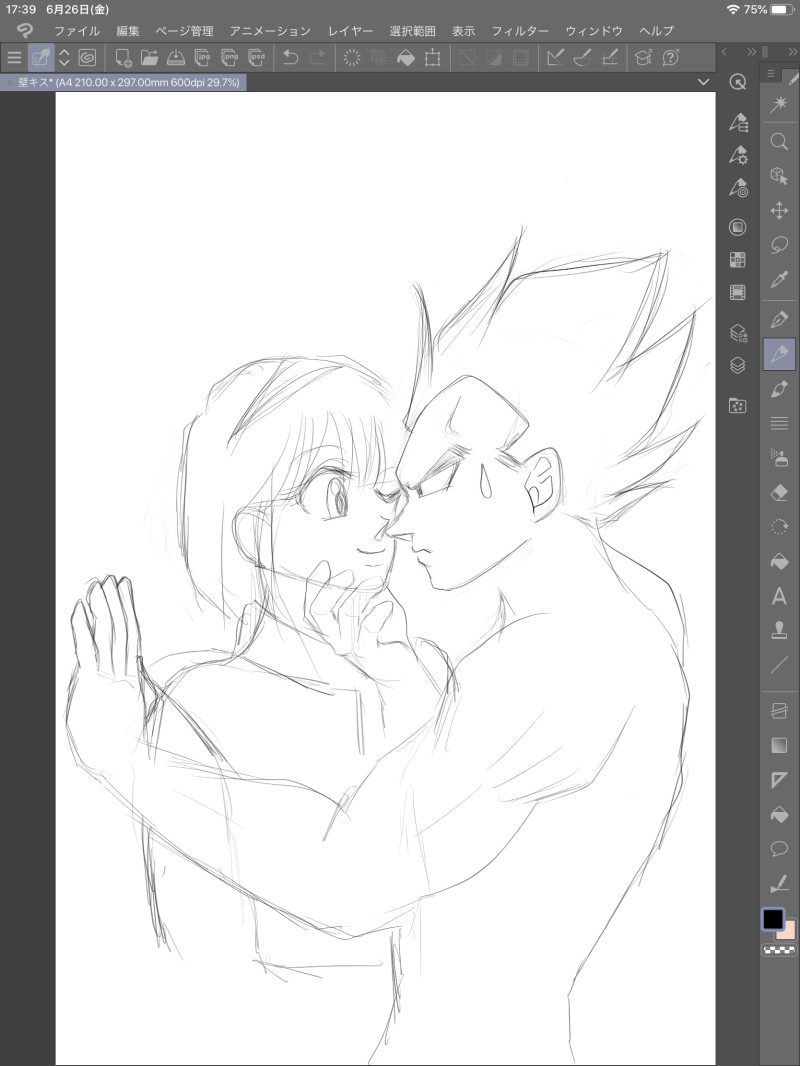
Task: Open the 表示 menu
Action: [x=464, y=31]
